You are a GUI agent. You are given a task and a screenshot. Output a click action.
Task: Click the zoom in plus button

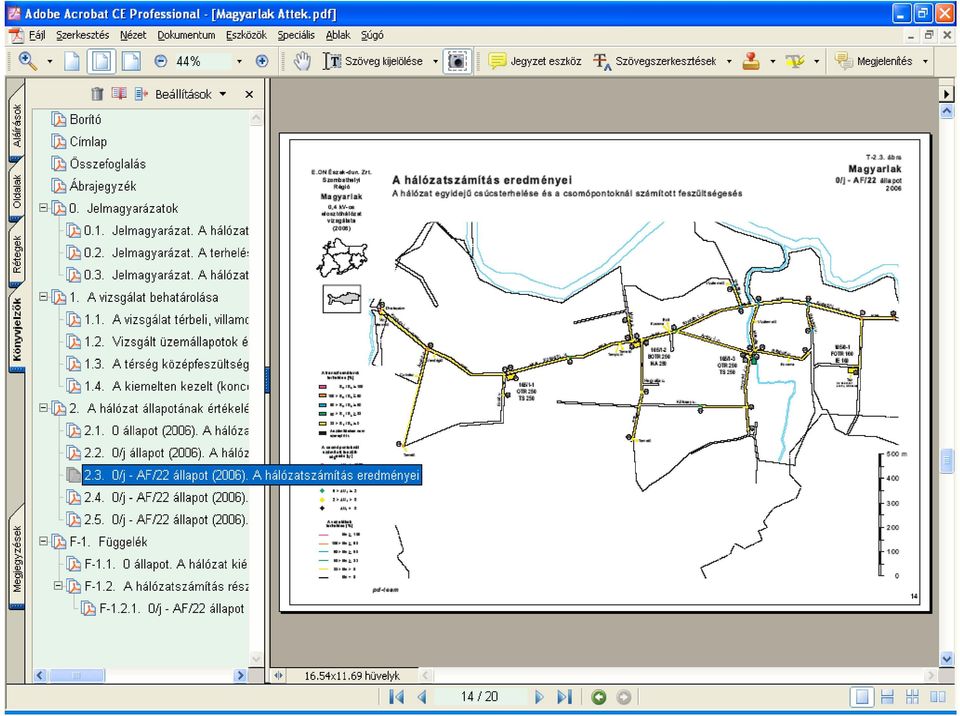point(261,61)
